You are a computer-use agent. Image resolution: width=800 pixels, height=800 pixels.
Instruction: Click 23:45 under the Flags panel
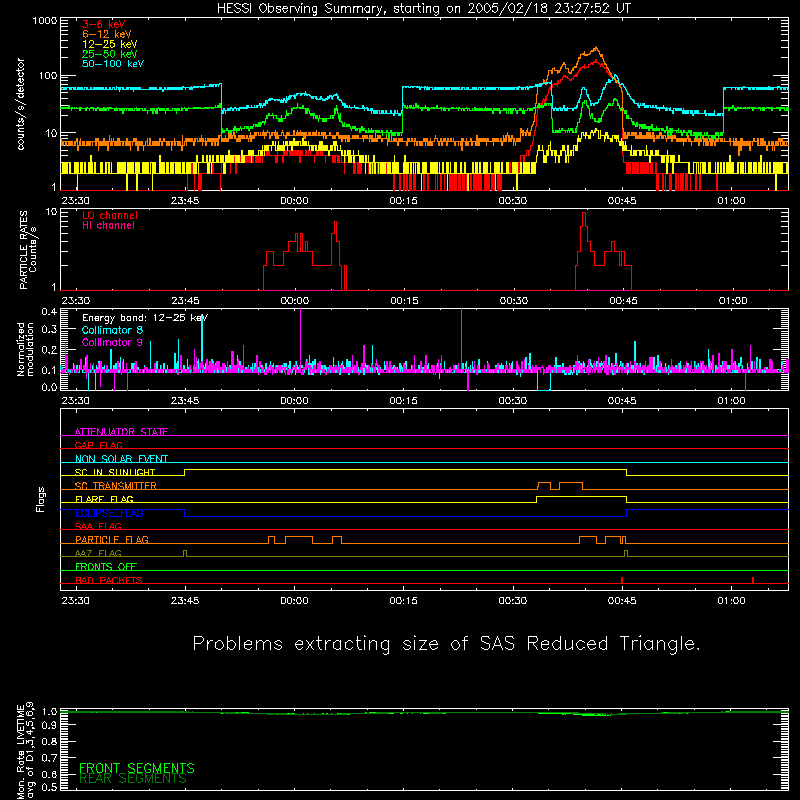[185, 601]
